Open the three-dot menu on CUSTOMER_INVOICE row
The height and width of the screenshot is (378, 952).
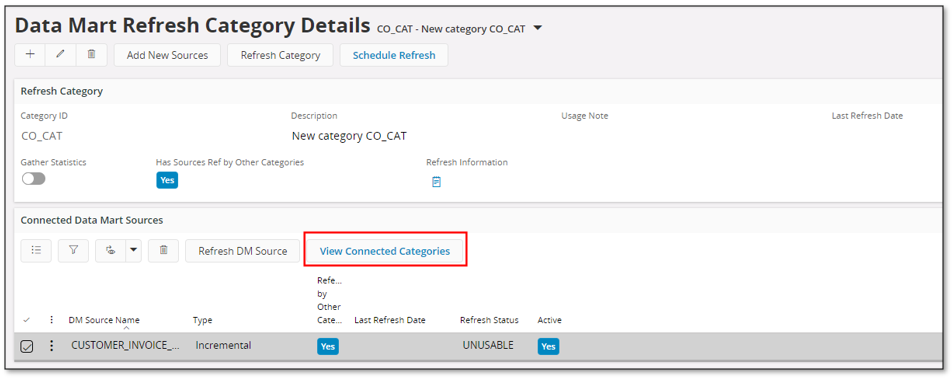52,346
